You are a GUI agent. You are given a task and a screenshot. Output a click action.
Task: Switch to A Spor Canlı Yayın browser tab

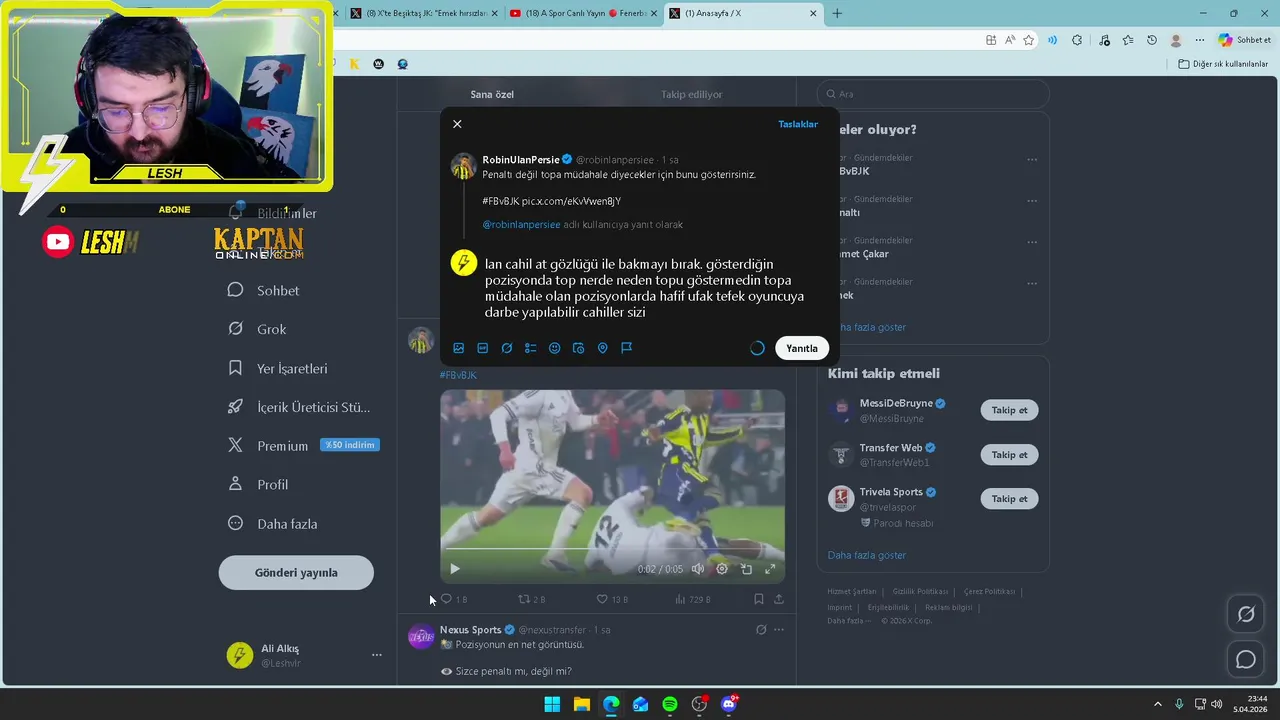(582, 13)
